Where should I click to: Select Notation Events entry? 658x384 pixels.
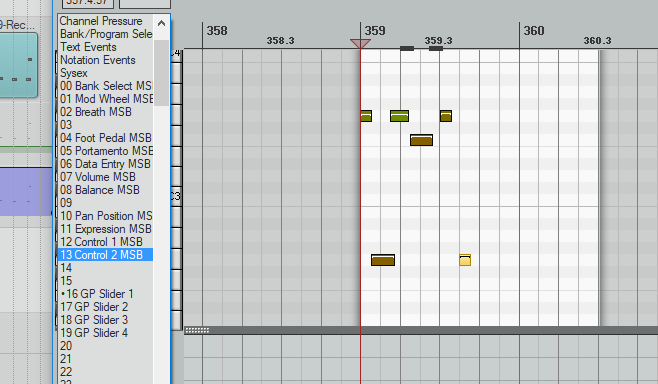105,60
